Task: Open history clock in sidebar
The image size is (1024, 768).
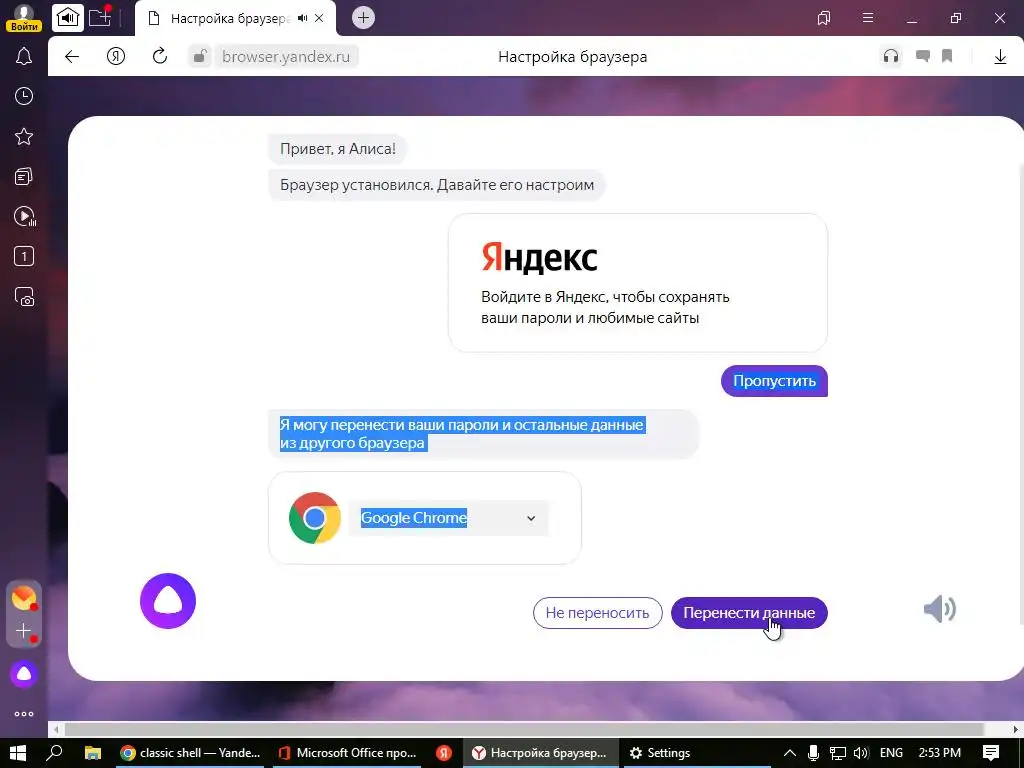Action: (x=24, y=97)
